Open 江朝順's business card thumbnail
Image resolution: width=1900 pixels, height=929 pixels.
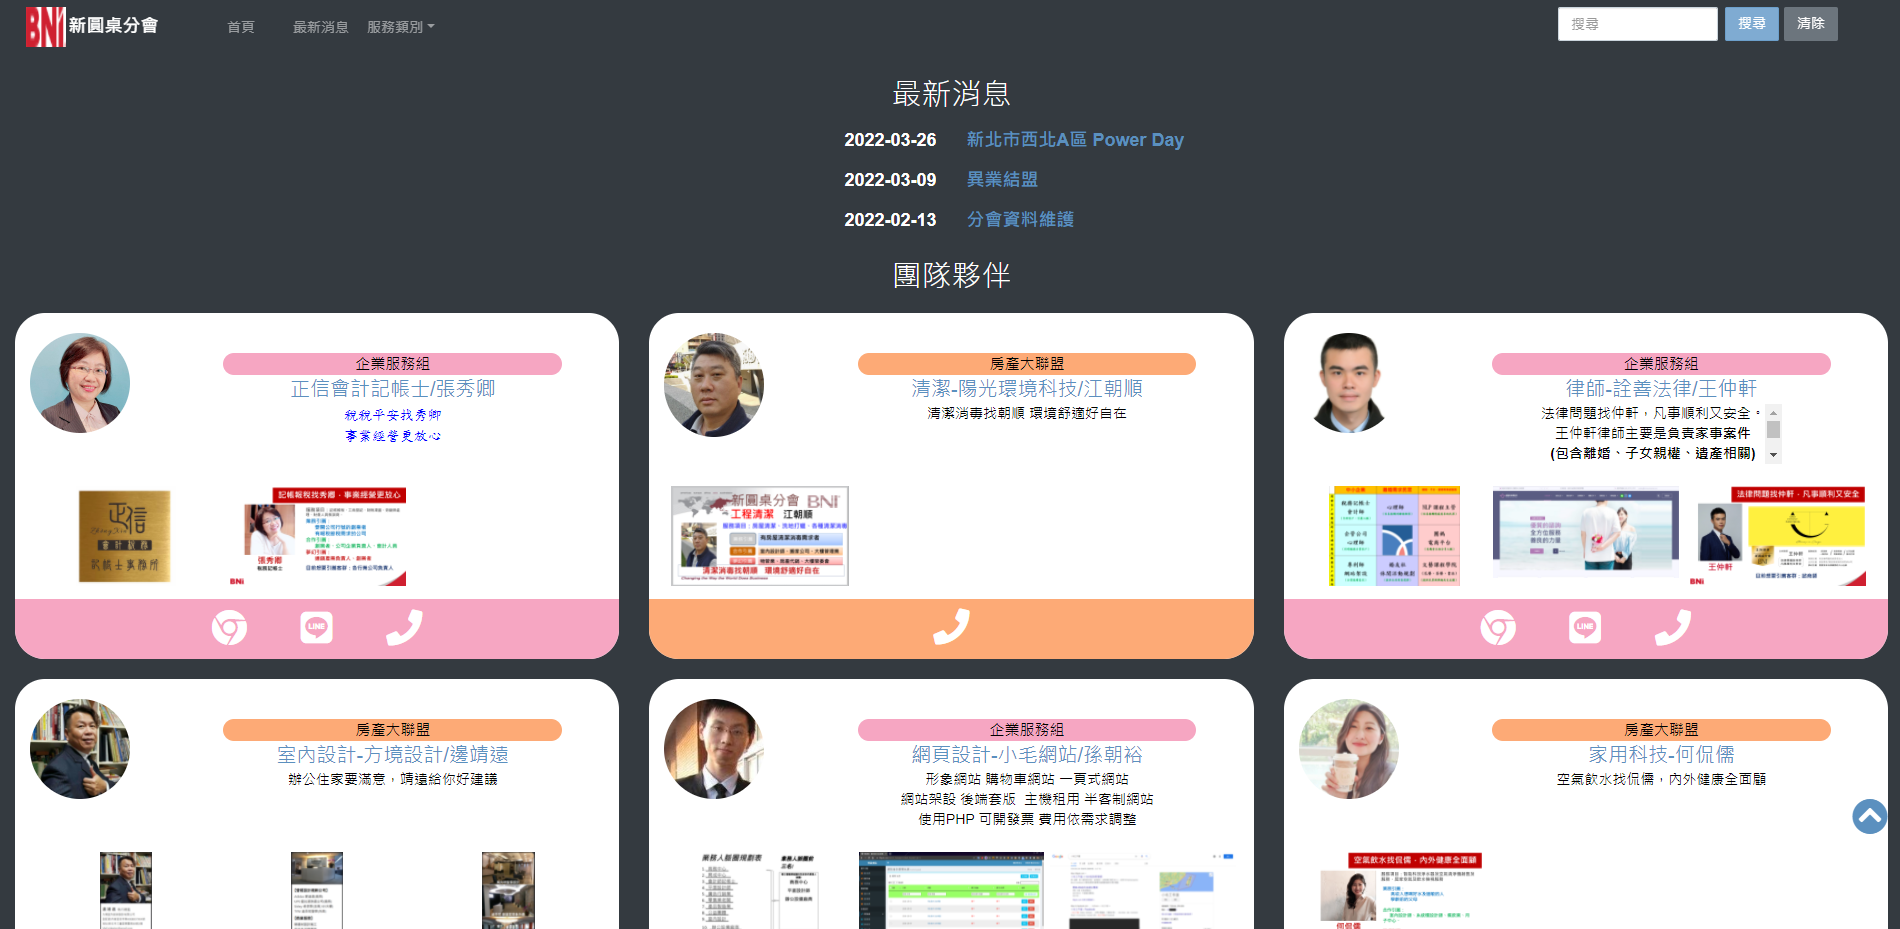point(760,536)
